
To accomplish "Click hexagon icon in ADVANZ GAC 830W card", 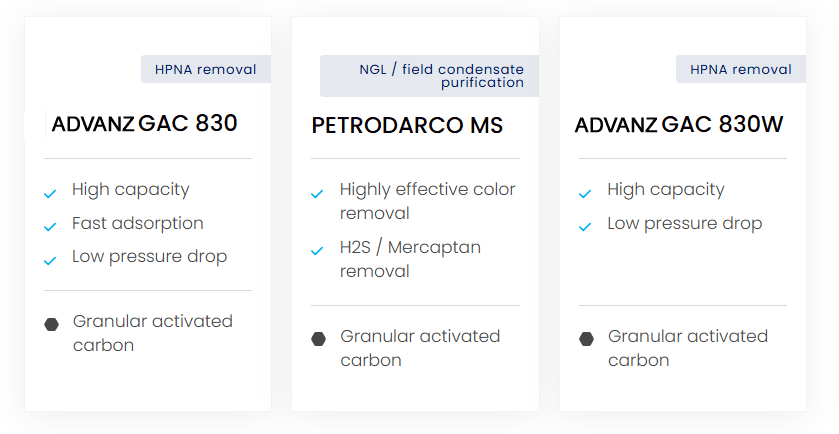I will coord(587,339).
